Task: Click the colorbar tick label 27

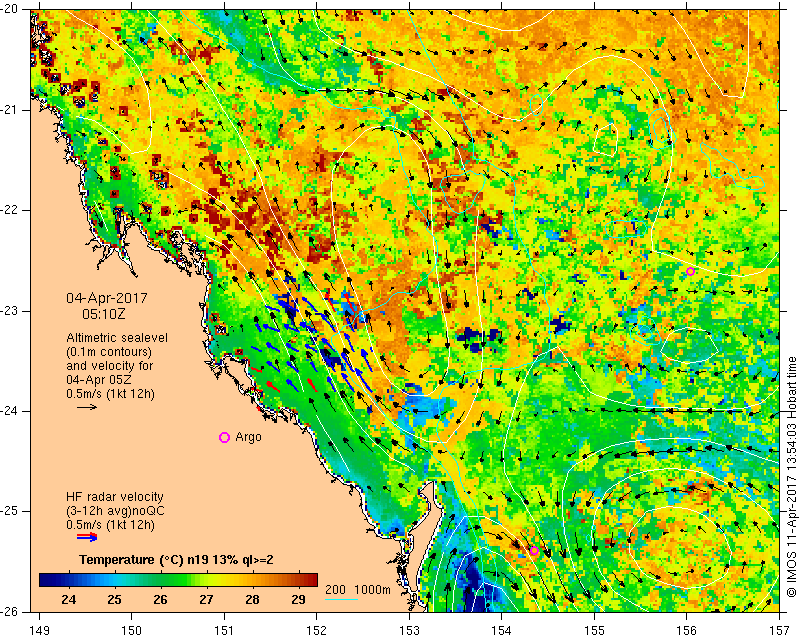Action: (206, 599)
